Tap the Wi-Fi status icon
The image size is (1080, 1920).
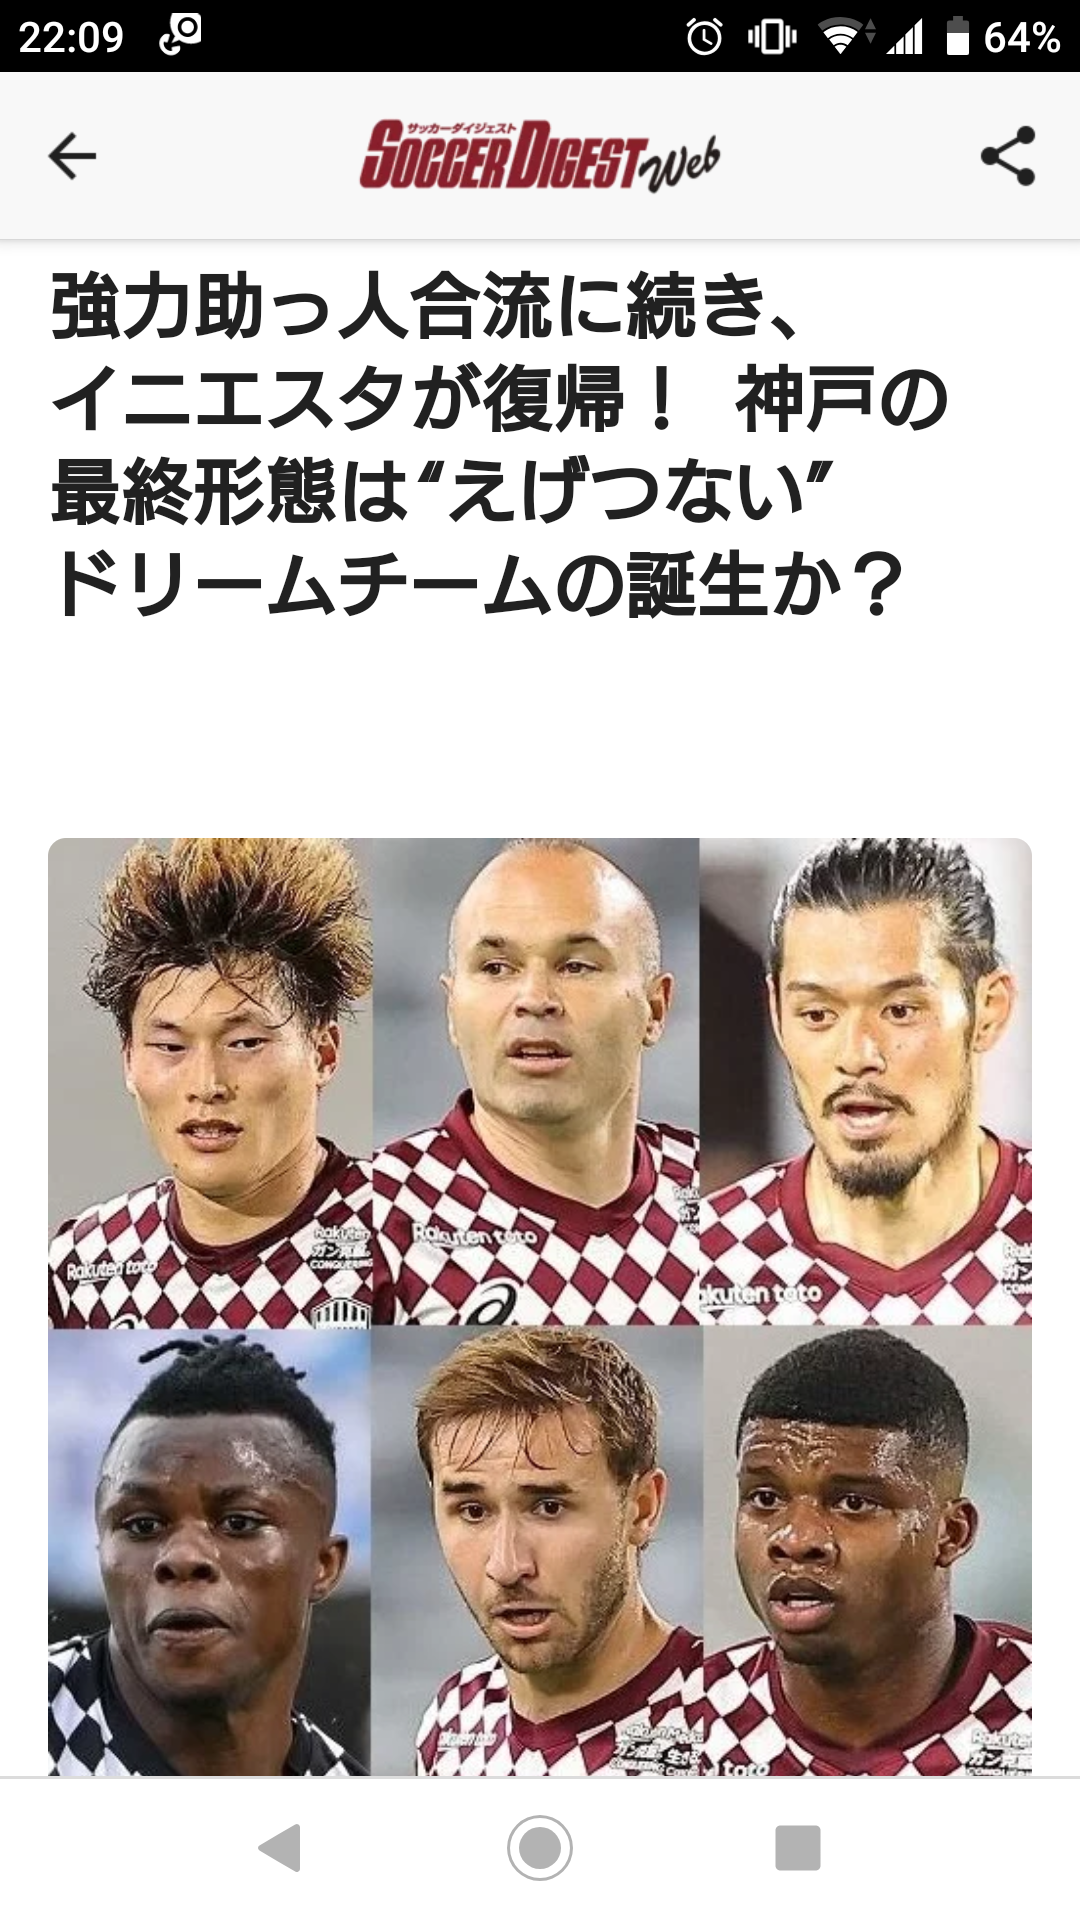[843, 38]
